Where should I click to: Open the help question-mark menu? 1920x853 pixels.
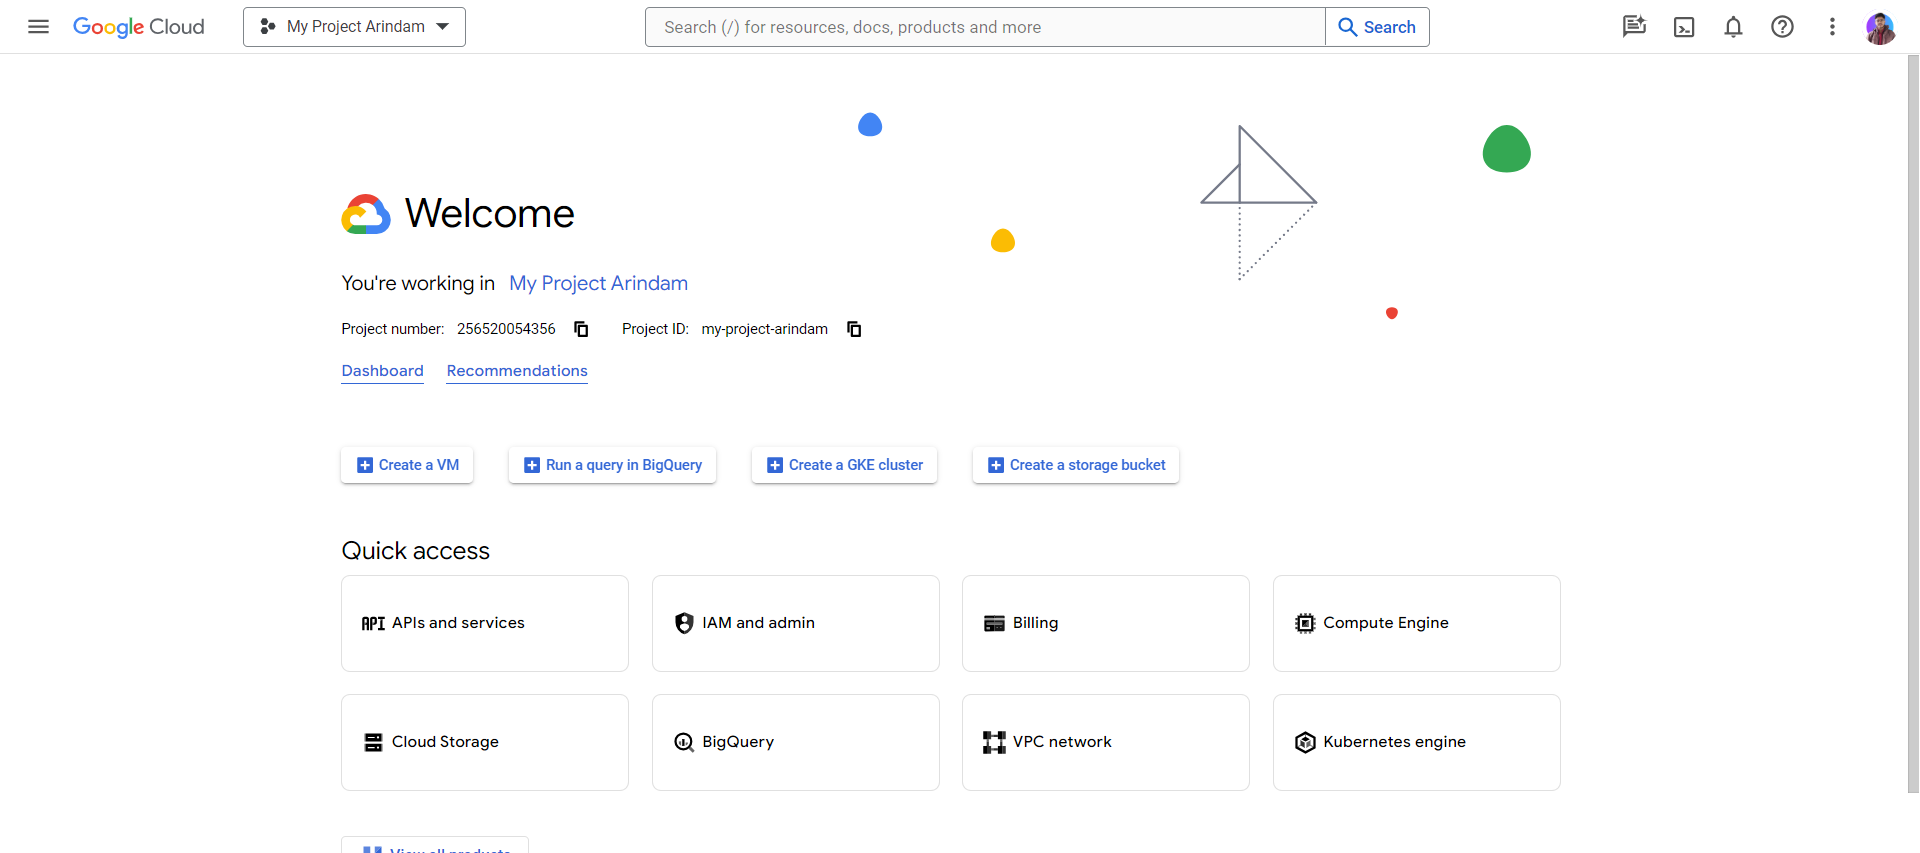click(x=1782, y=27)
